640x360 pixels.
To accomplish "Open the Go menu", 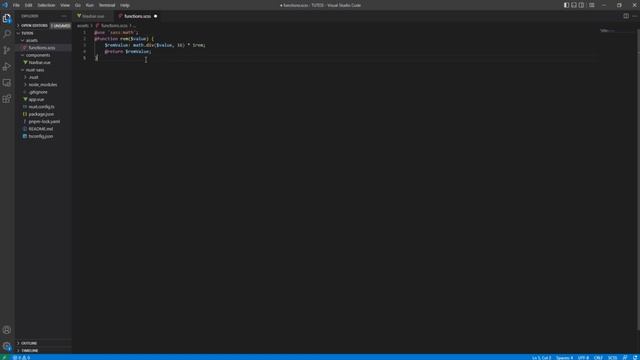I will pos(78,5).
